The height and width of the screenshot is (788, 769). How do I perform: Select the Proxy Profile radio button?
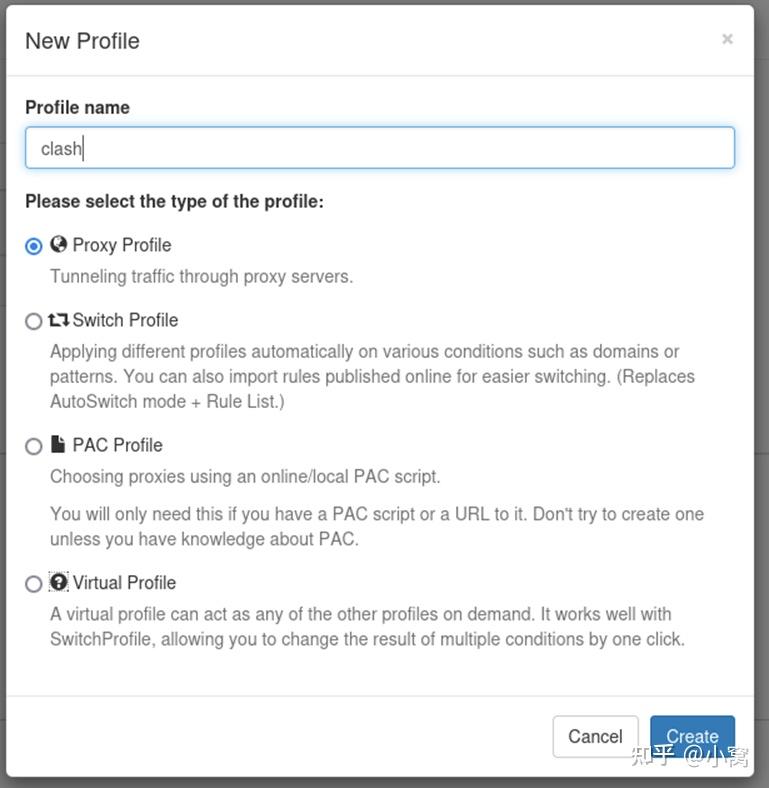tap(34, 246)
